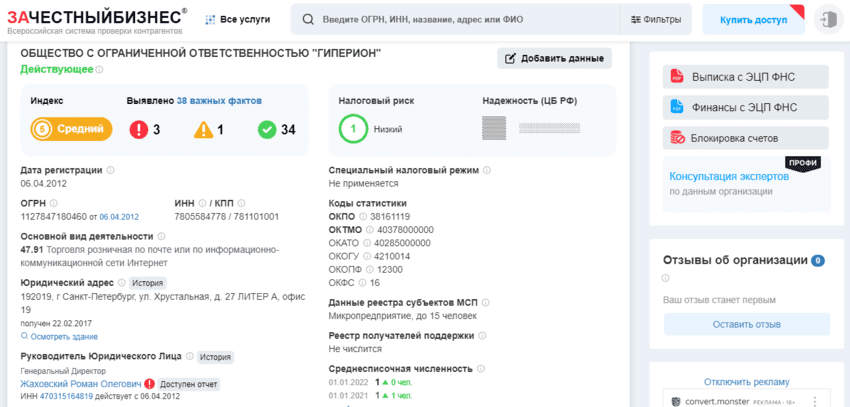Click the Оставить отзыв button
Viewport: 850px width, 407px height.
tap(746, 325)
